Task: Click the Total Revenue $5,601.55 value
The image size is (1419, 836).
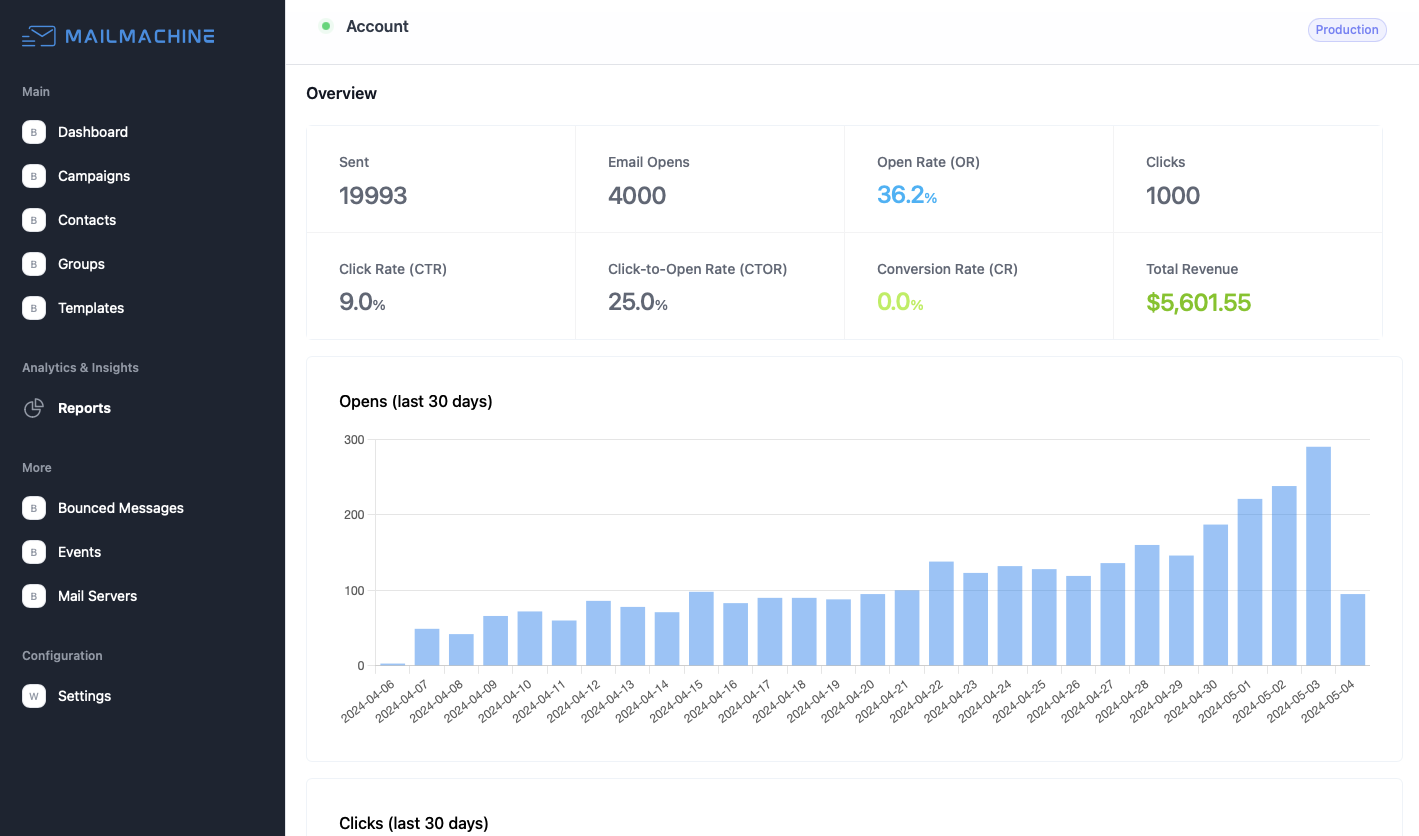Action: (1198, 303)
